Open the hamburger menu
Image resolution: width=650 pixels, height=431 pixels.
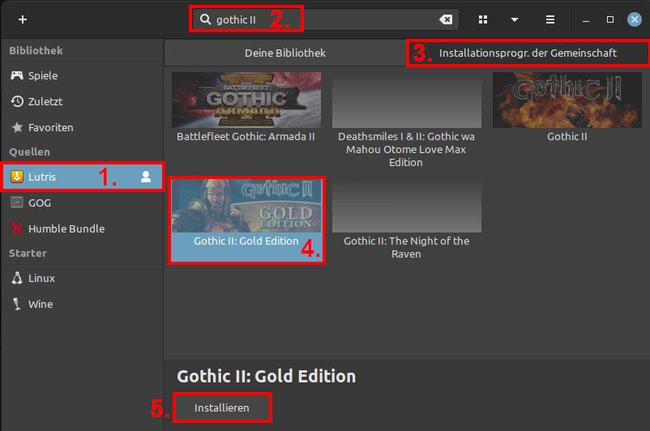tap(550, 19)
